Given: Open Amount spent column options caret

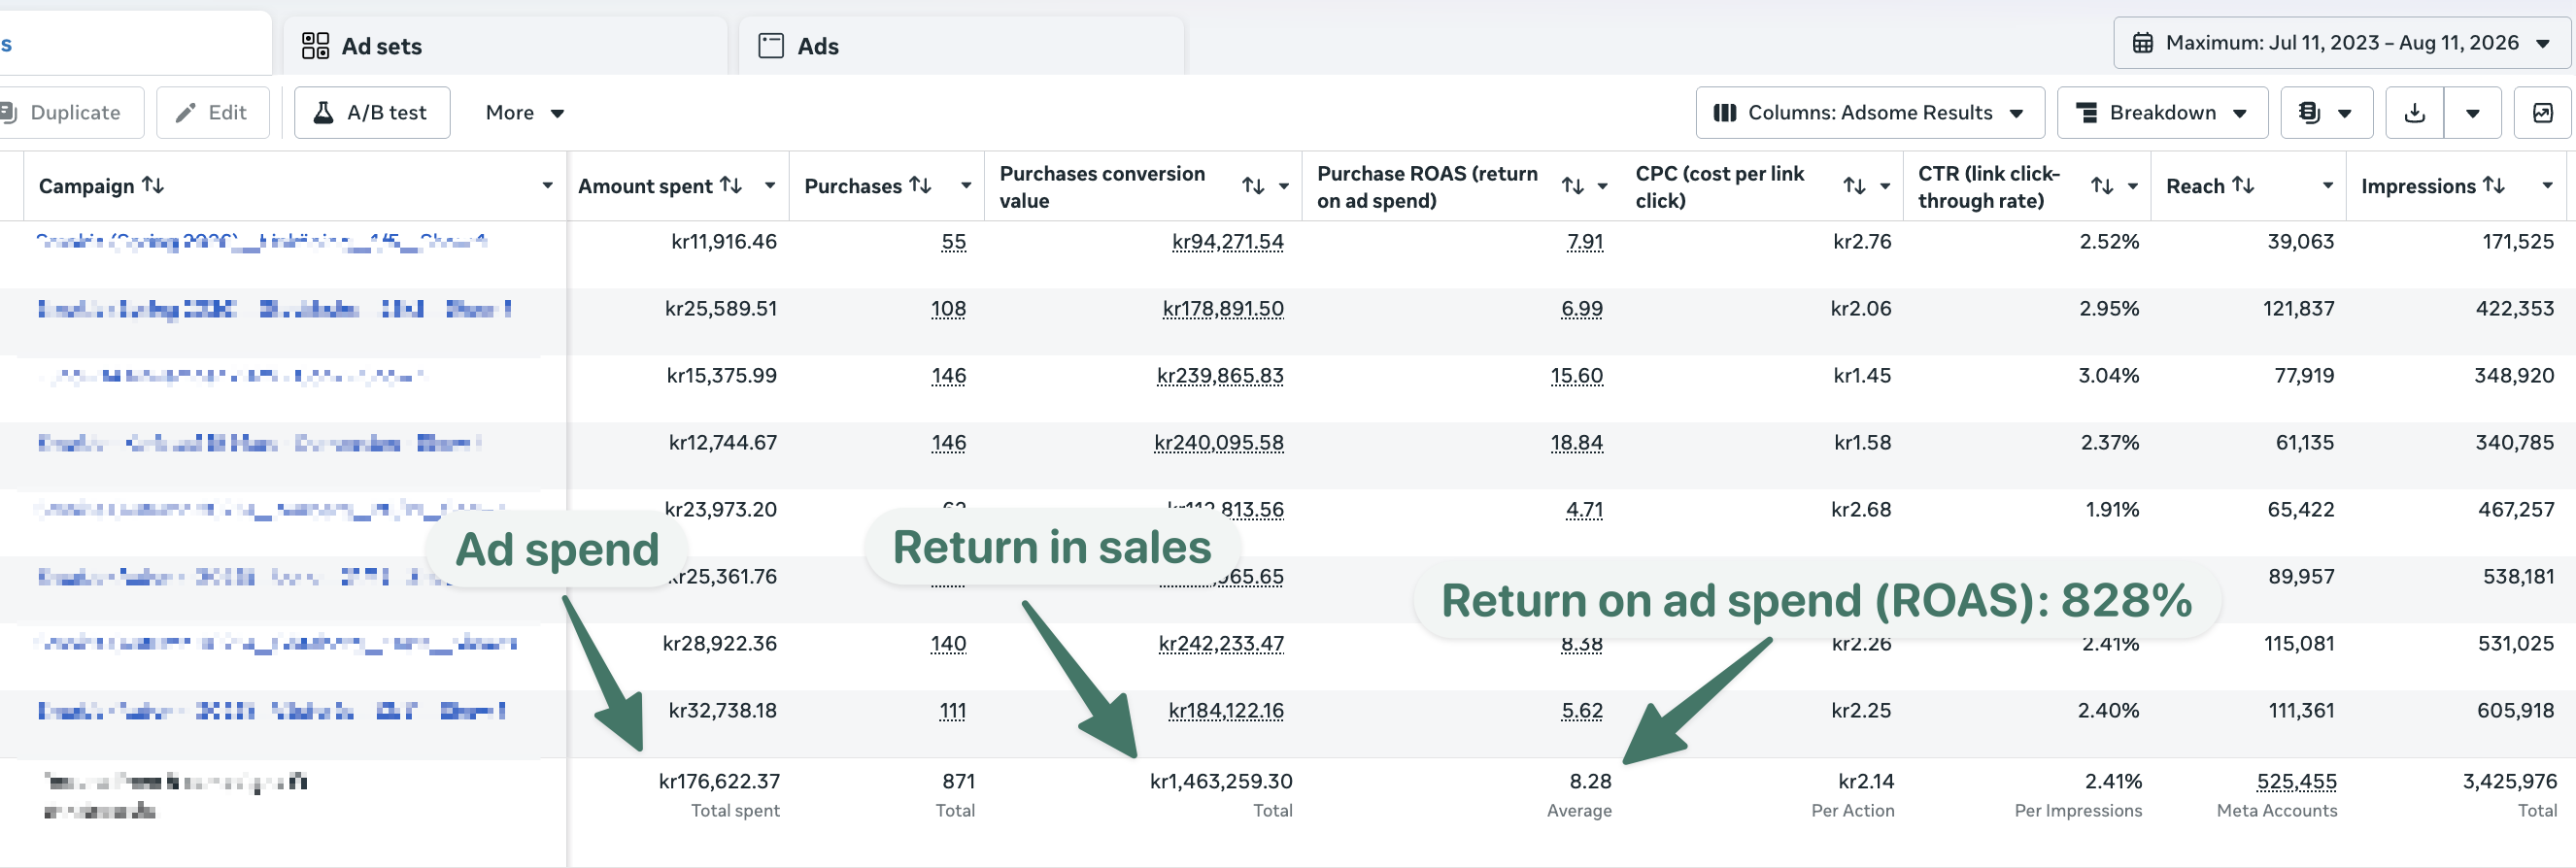Looking at the screenshot, I should click(770, 186).
